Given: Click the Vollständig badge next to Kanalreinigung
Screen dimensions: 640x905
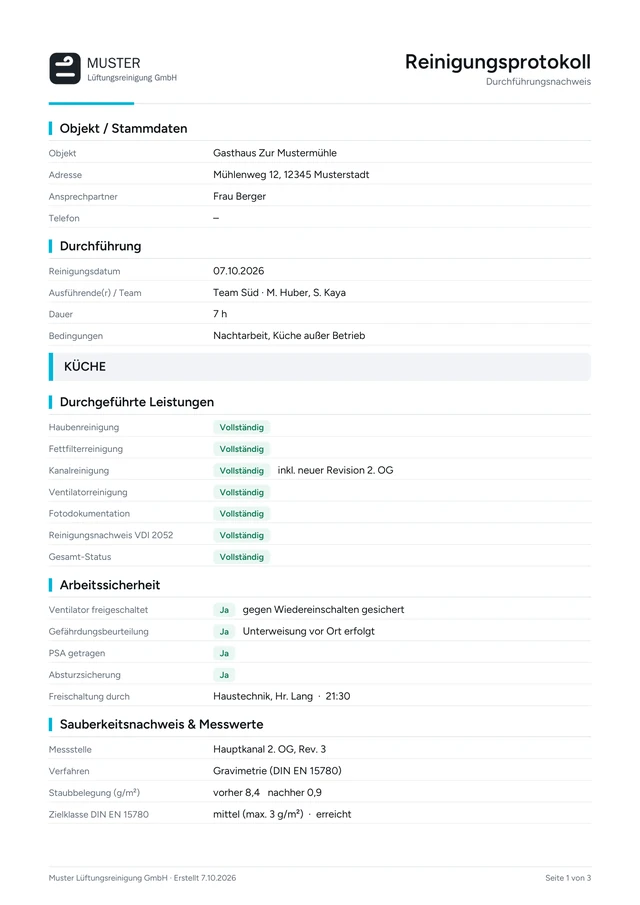Looking at the screenshot, I should [x=241, y=471].
